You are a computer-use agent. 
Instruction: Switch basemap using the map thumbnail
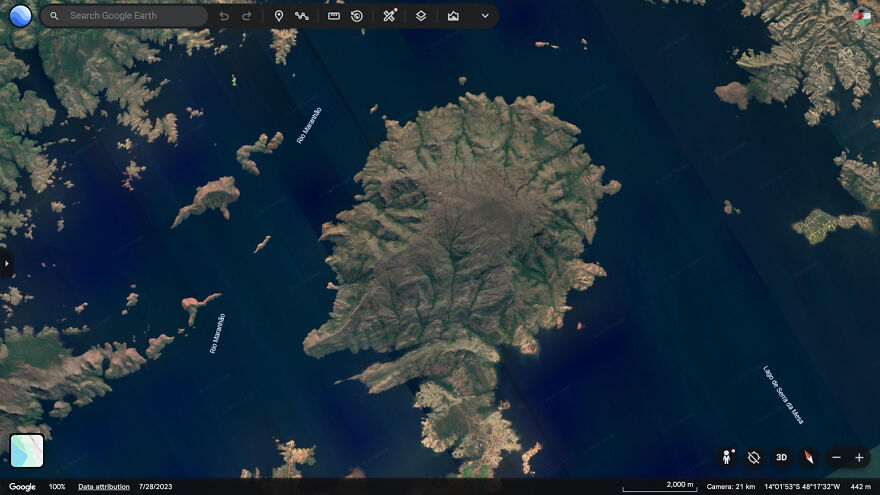pyautogui.click(x=27, y=450)
